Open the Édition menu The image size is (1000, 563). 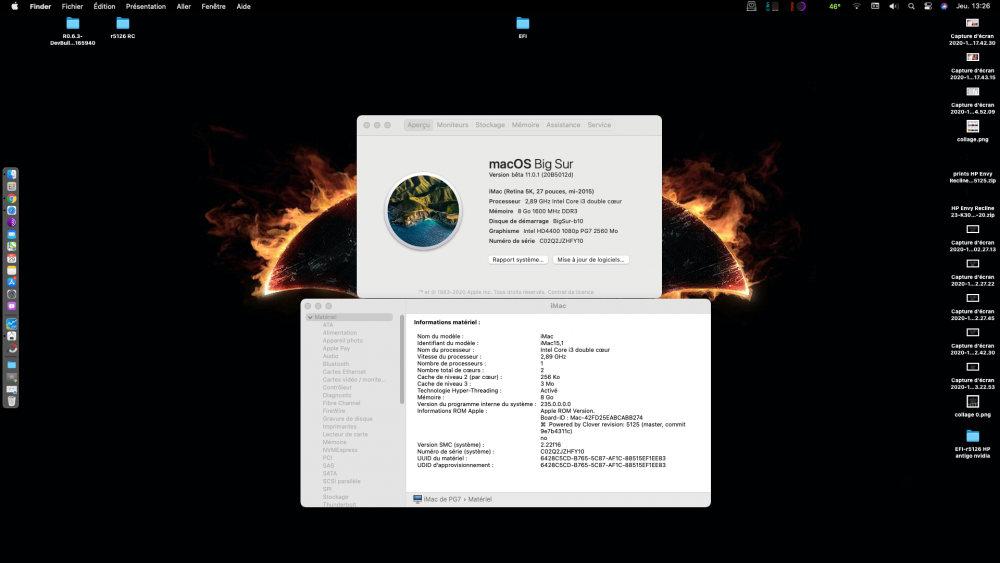(x=105, y=6)
